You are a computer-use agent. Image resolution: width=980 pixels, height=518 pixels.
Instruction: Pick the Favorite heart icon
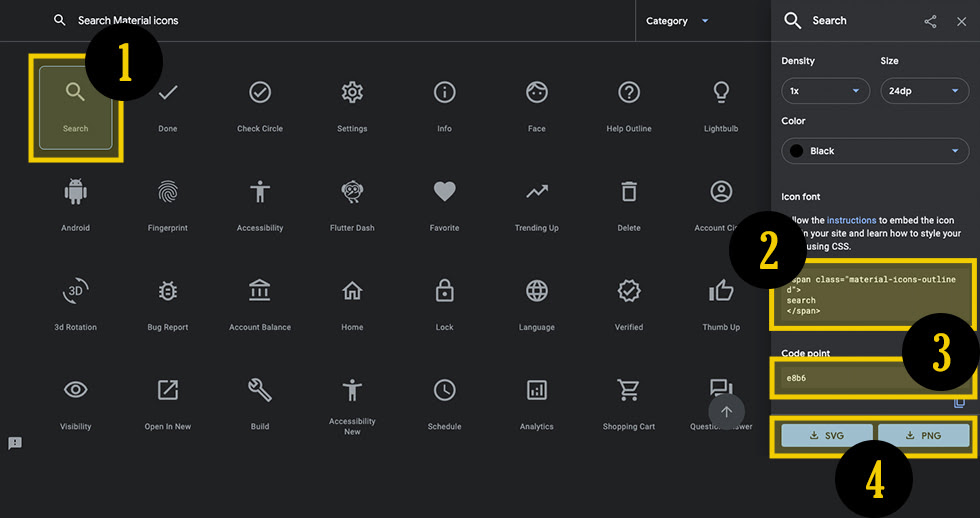(x=444, y=192)
